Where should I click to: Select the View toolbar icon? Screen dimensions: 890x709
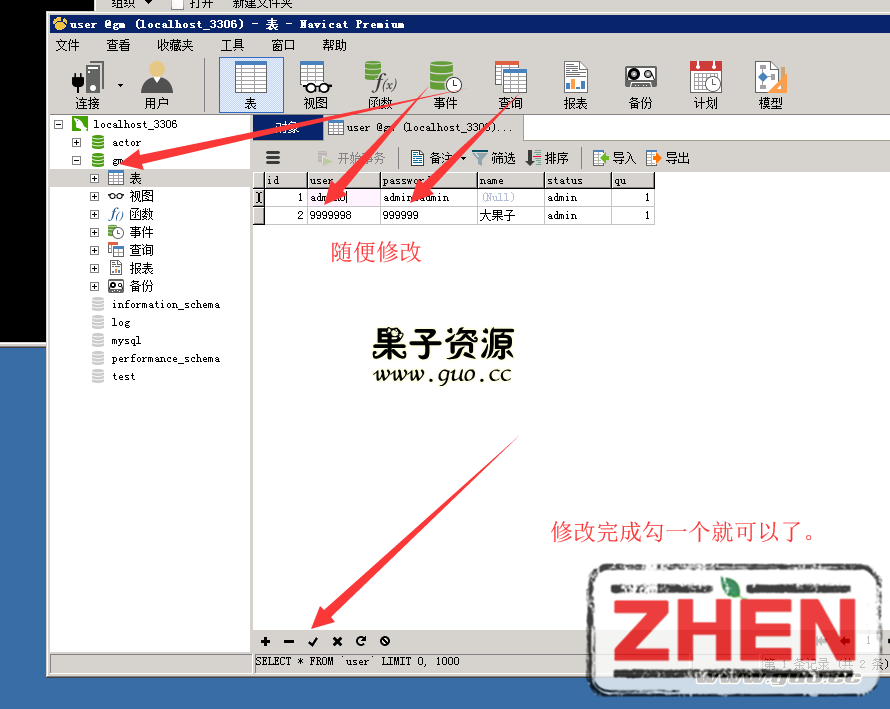[315, 80]
